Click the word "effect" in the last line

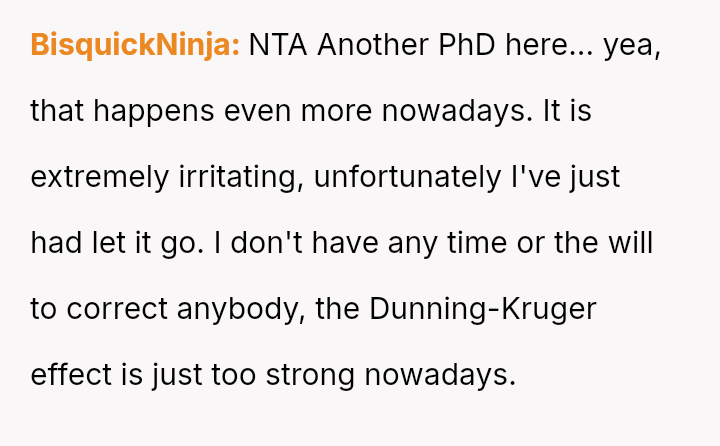click(x=69, y=375)
